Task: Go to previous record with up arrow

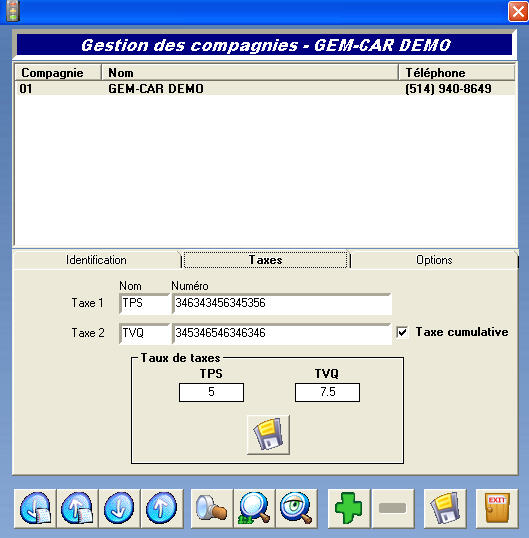Action: click(x=162, y=508)
